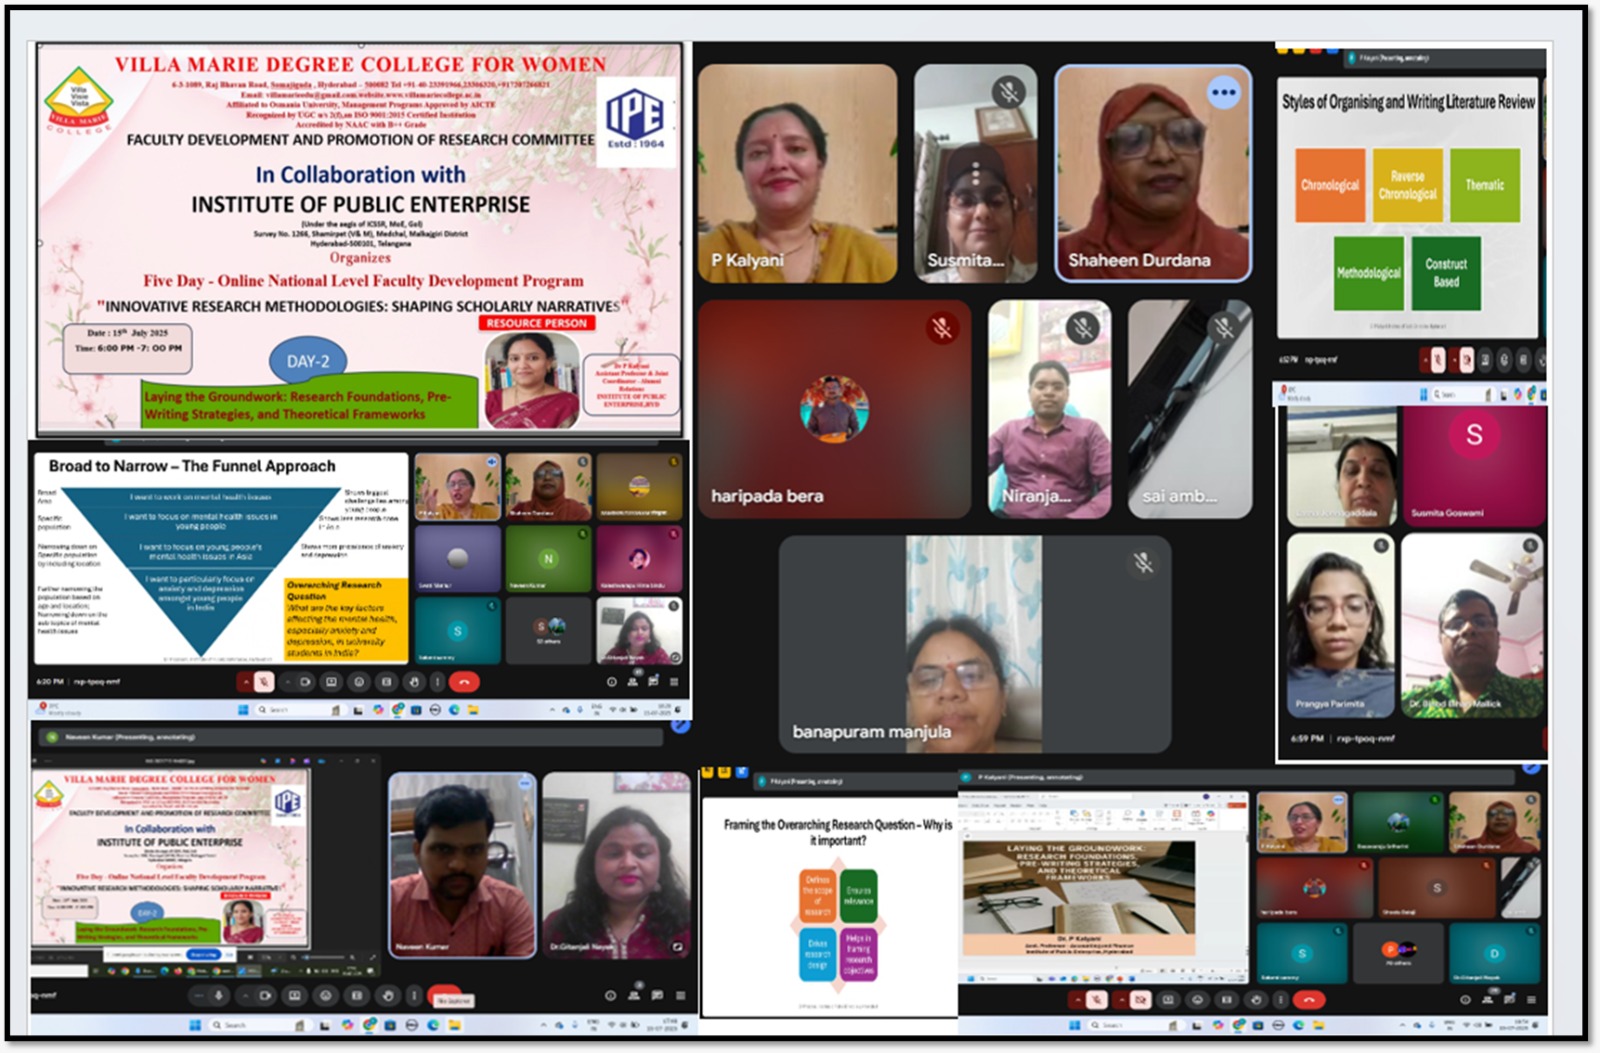Open captions in the Funnel Approach meeting toolbar

(331, 682)
